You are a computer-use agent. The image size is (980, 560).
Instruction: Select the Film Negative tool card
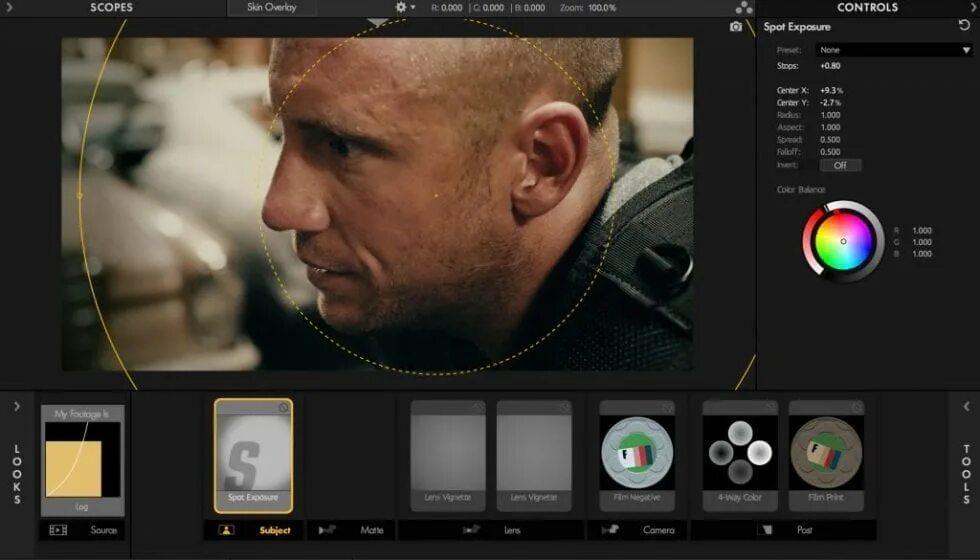pos(637,456)
